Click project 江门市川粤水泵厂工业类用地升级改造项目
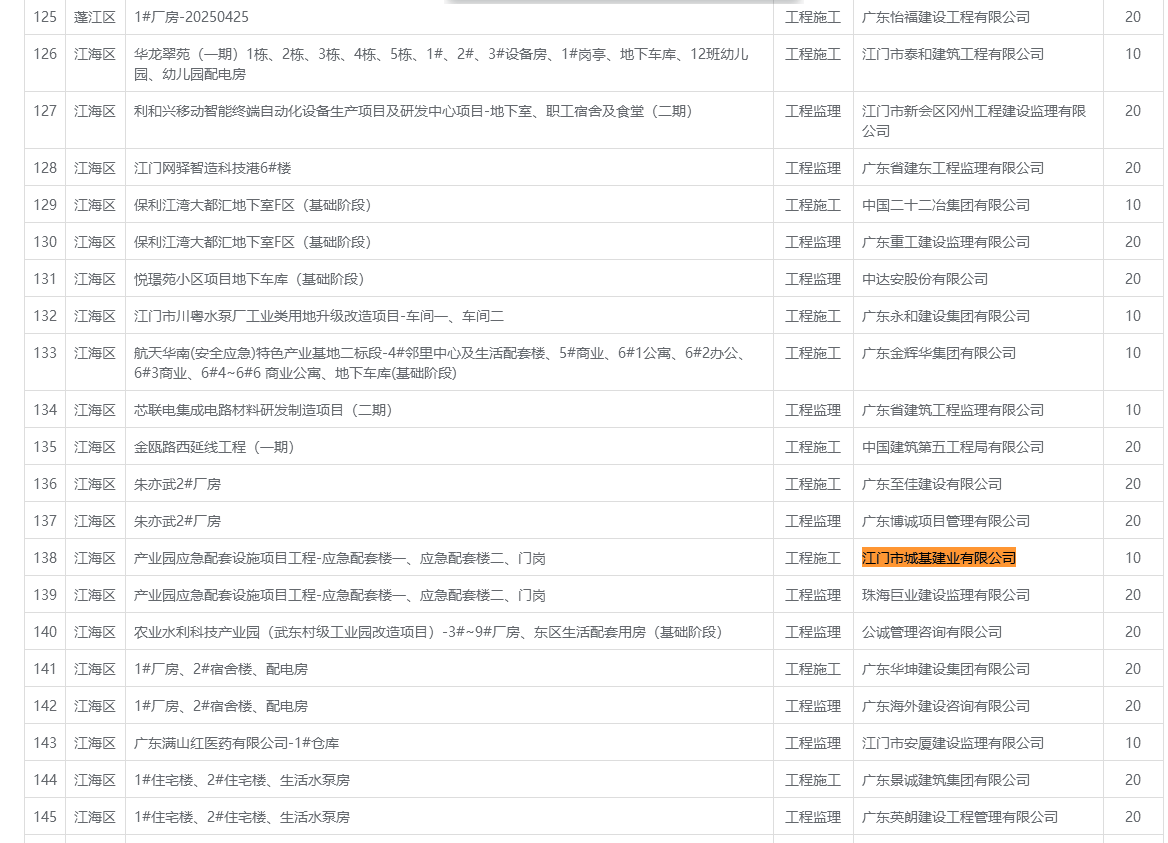The image size is (1168, 843). (x=319, y=316)
